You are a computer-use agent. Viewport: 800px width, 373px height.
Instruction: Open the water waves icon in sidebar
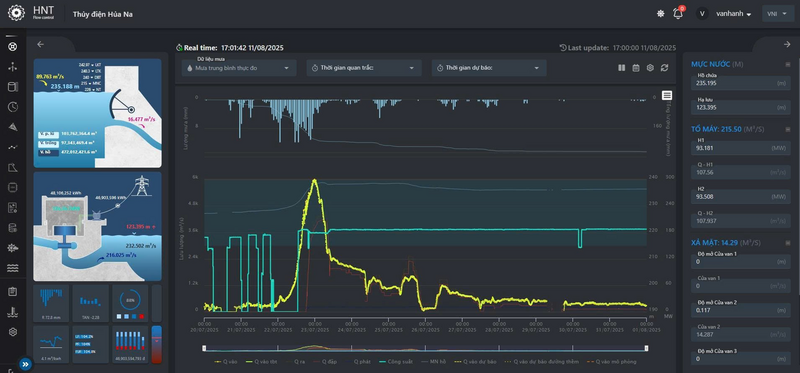(13, 267)
